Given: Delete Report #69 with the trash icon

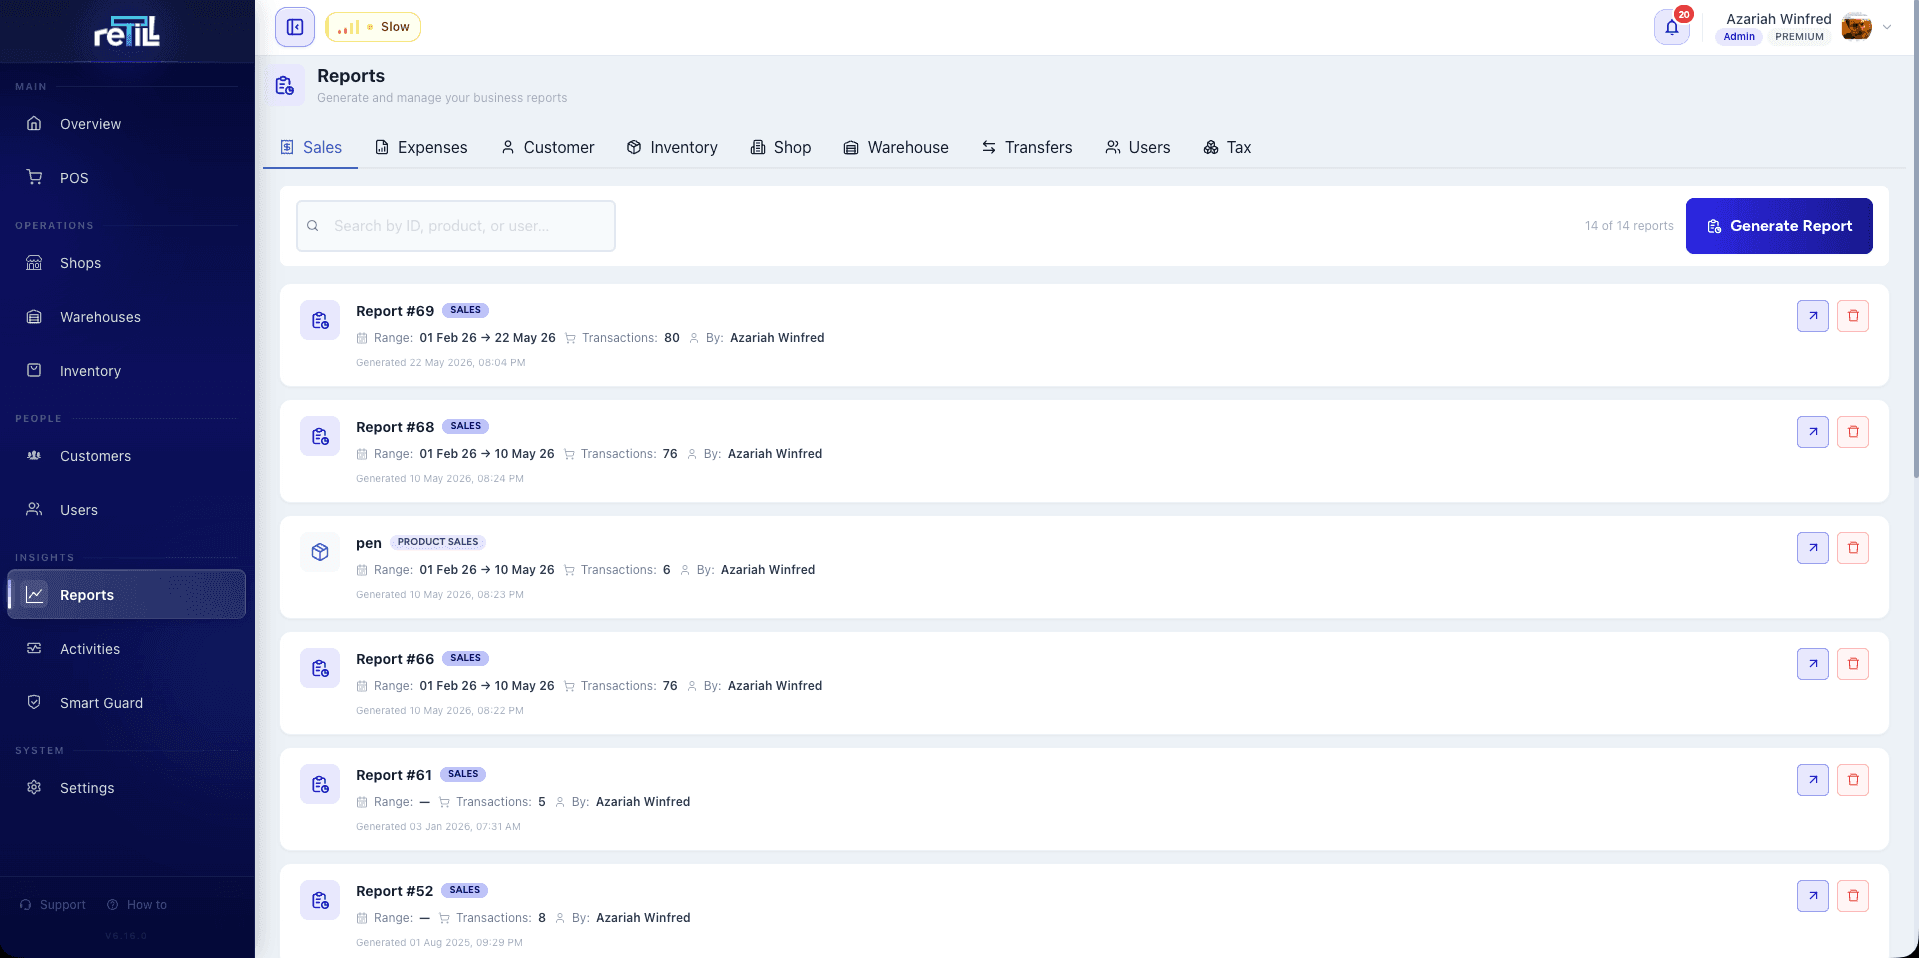Looking at the screenshot, I should click(x=1853, y=316).
